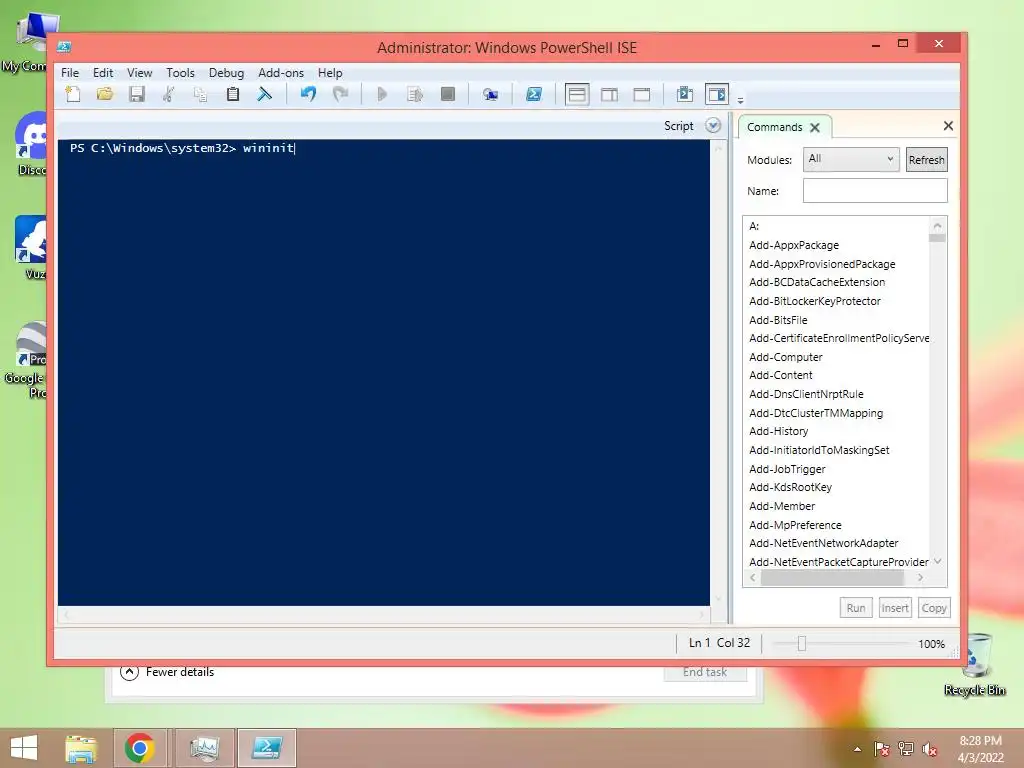Select the A: entry in command list
Viewport: 1024px width, 768px height.
point(754,226)
